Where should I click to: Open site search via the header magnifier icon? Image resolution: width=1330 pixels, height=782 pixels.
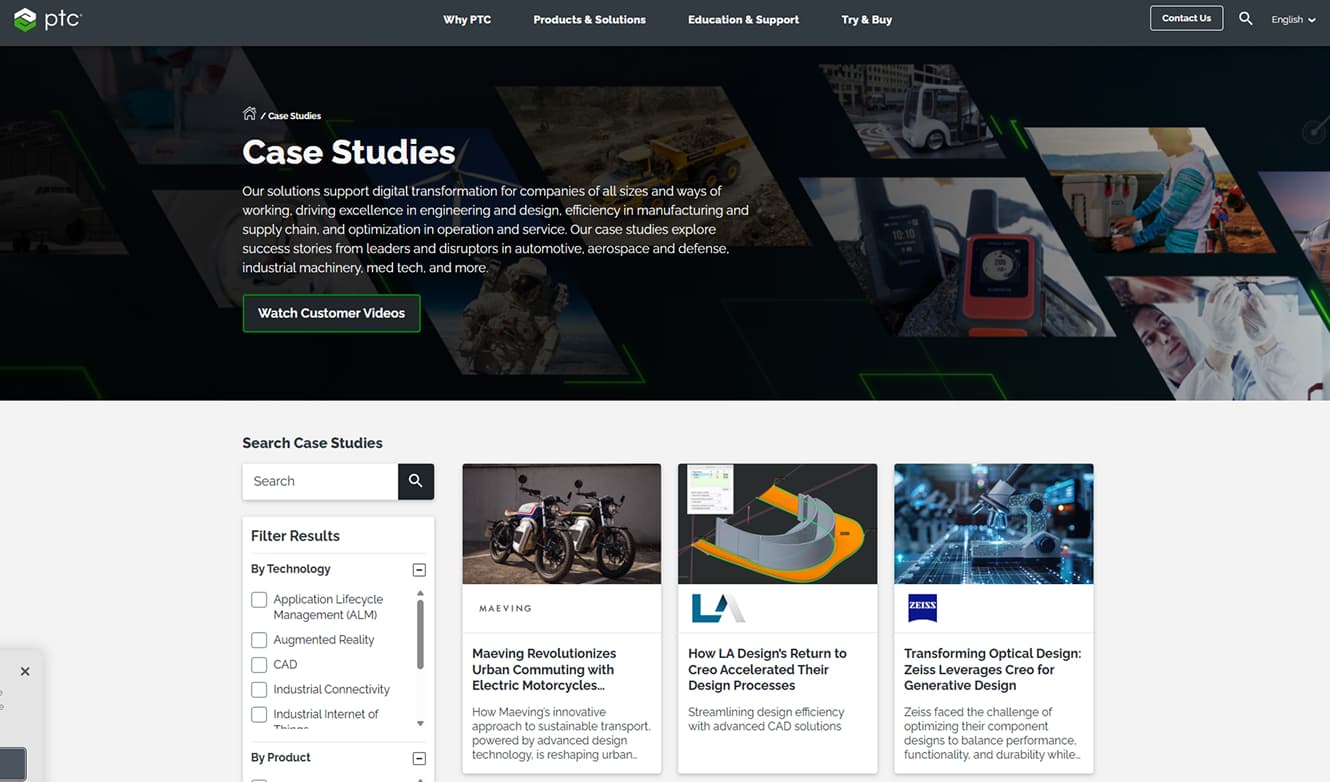coord(1245,19)
